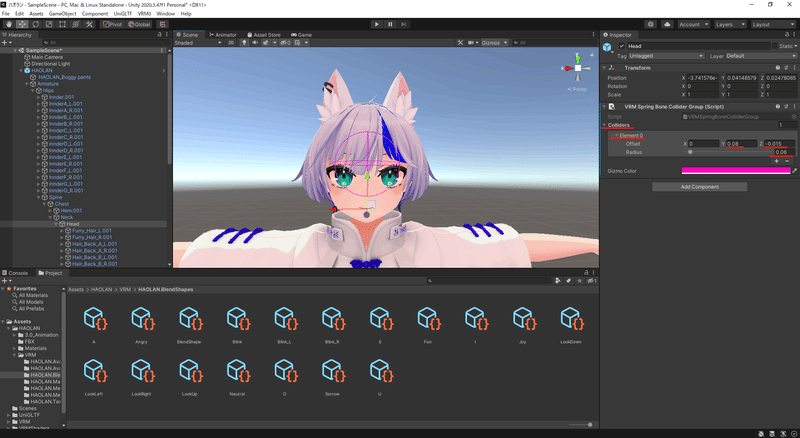Select the Move tool in the toolbar

click(x=22, y=24)
